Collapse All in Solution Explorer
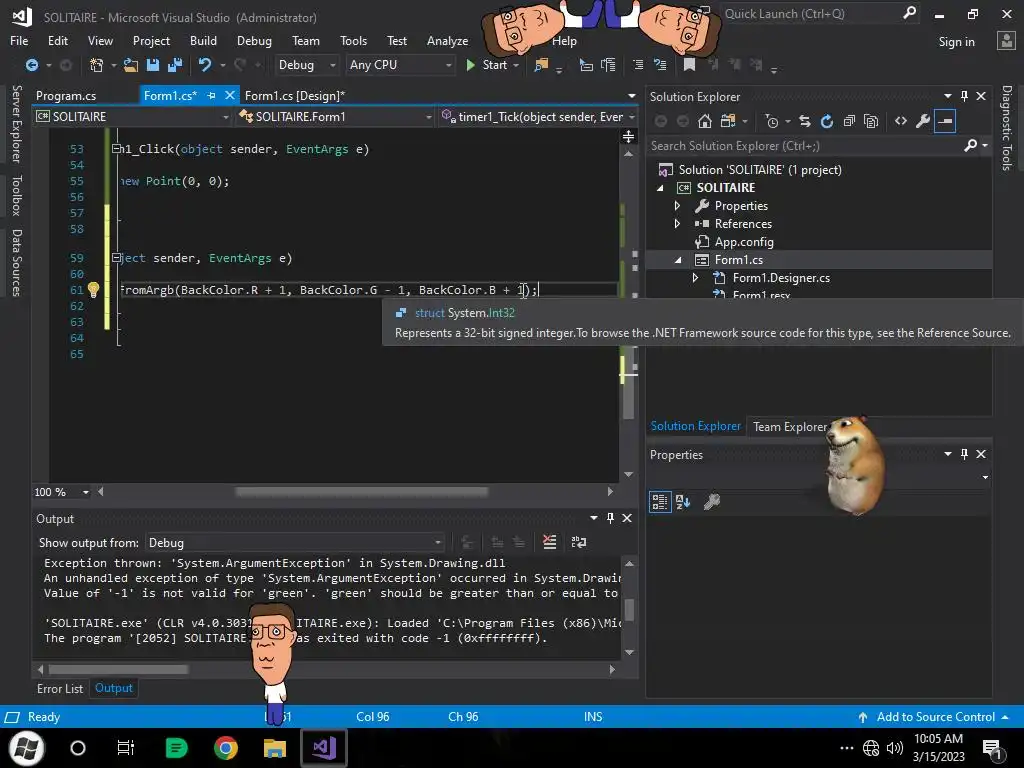 [x=849, y=121]
